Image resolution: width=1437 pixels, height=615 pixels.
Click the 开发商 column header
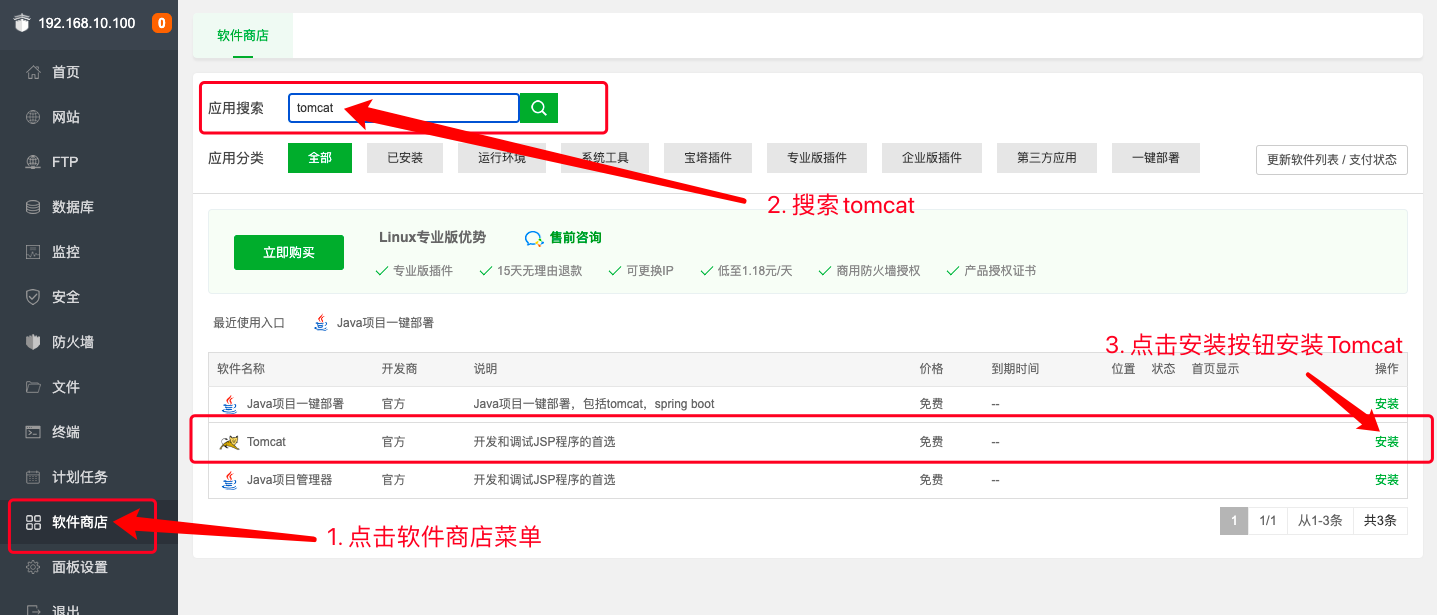tap(399, 369)
